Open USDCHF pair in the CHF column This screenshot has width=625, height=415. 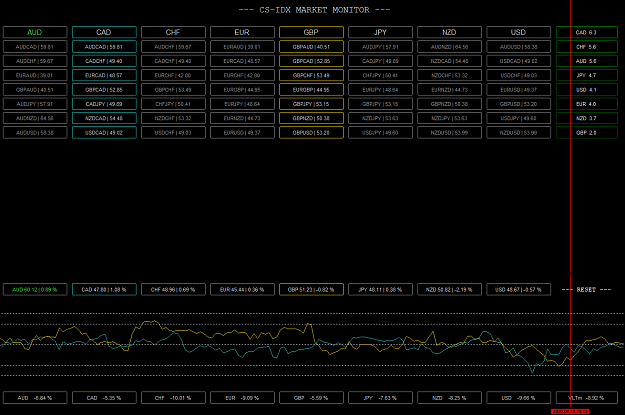[x=173, y=133]
